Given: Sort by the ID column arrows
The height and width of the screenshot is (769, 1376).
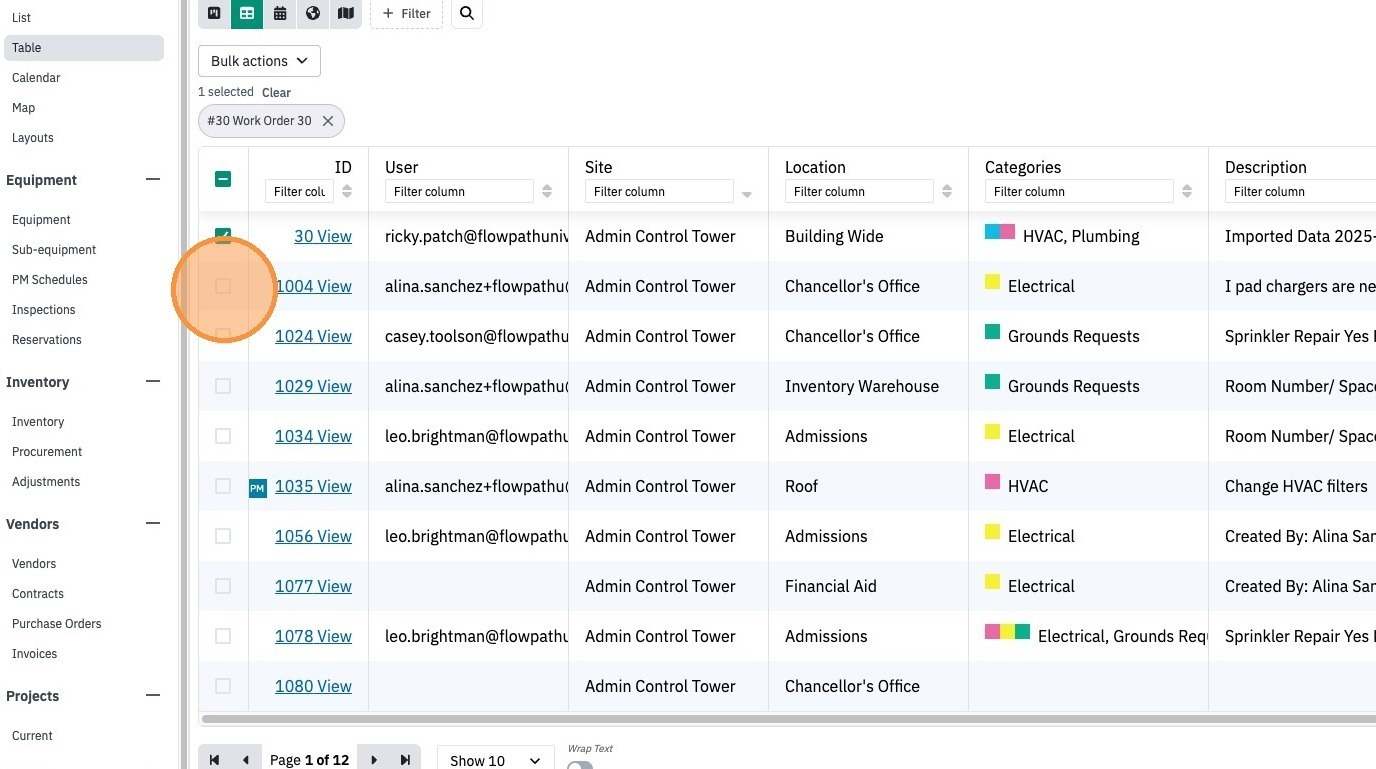Looking at the screenshot, I should [347, 191].
